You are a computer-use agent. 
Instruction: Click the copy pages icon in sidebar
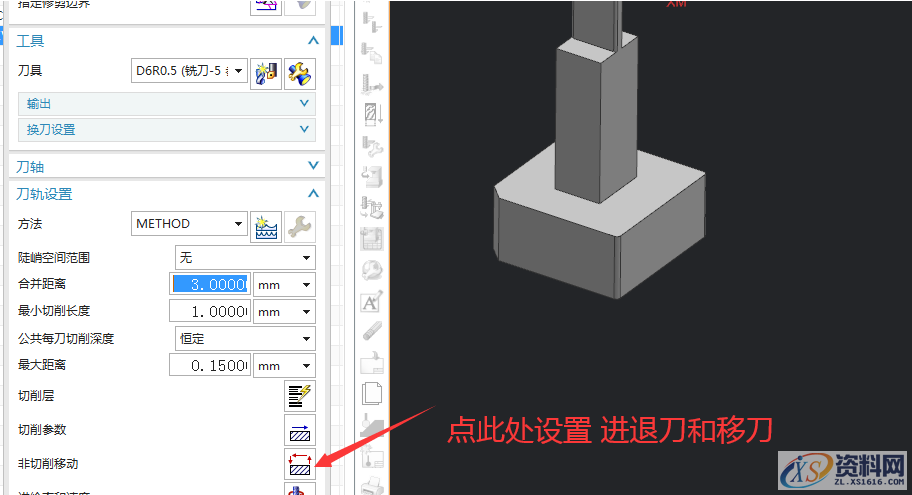372,394
